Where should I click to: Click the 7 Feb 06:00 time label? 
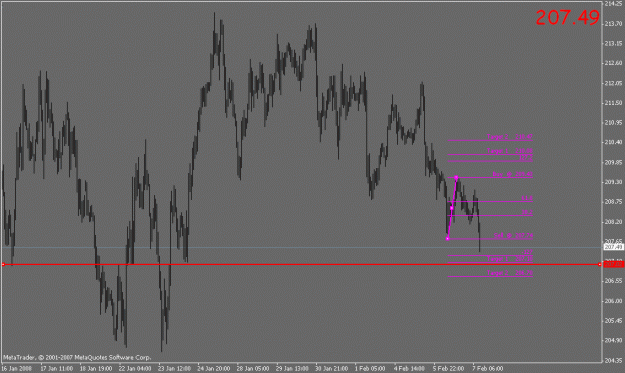click(x=488, y=369)
